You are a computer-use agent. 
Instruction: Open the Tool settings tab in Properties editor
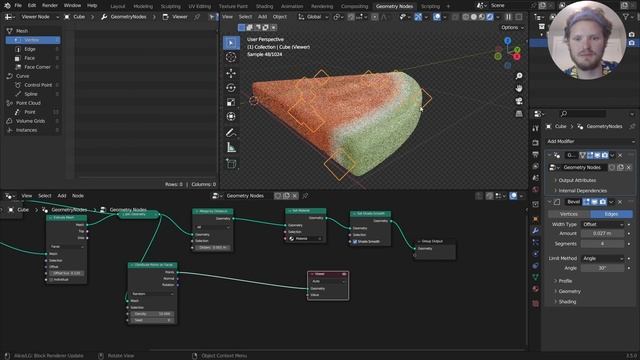pos(536,129)
